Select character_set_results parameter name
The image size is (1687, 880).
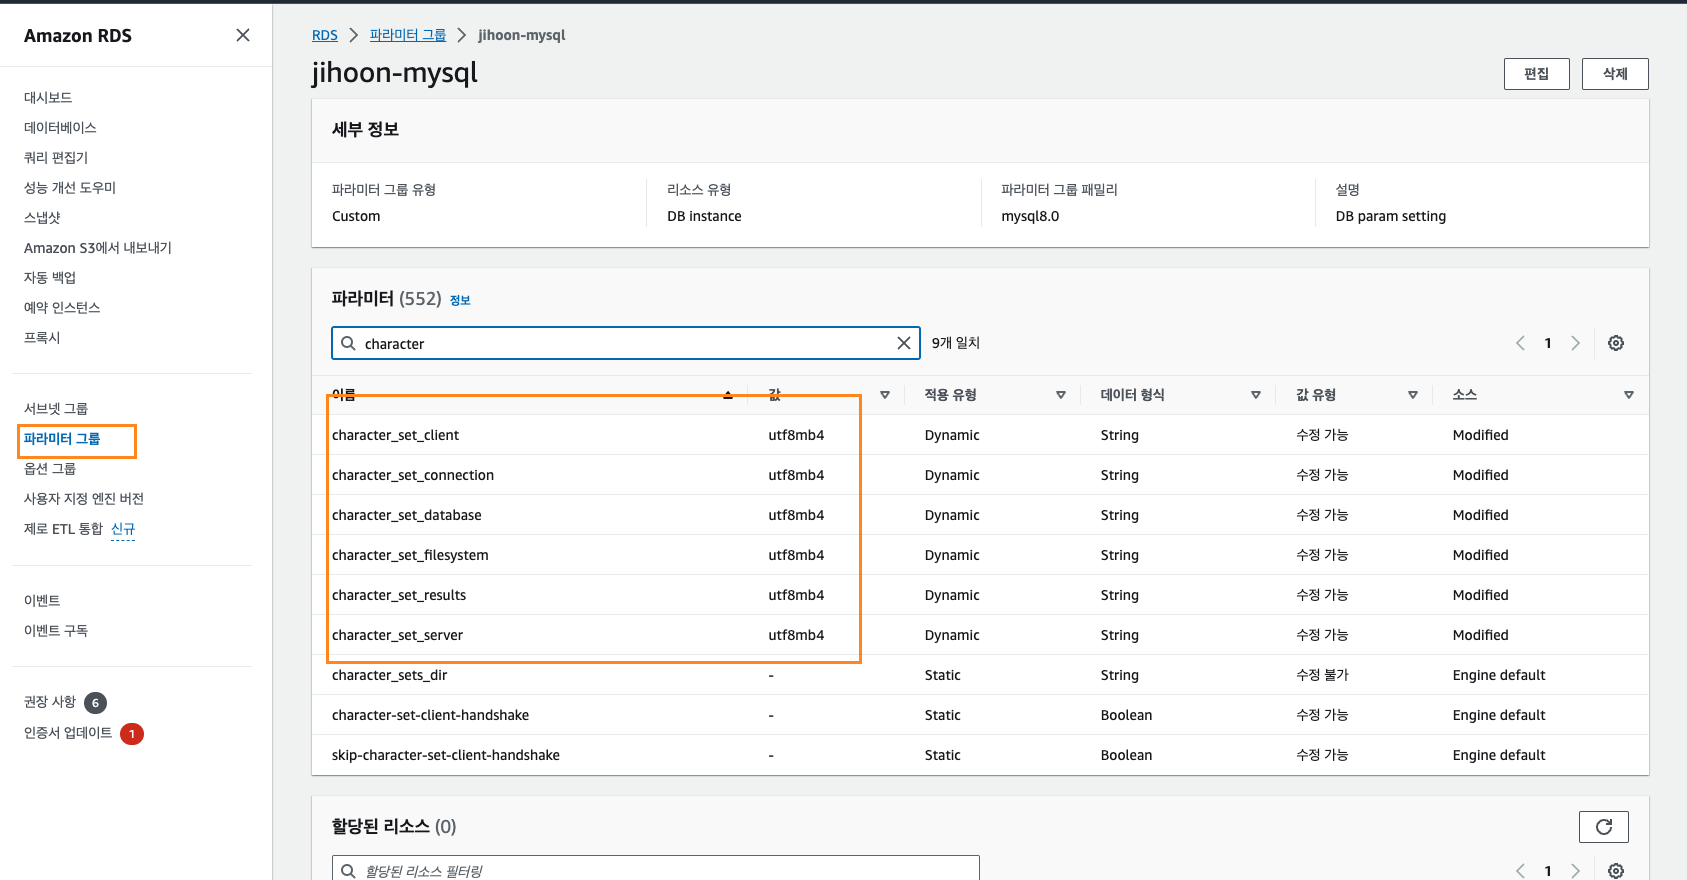[399, 595]
